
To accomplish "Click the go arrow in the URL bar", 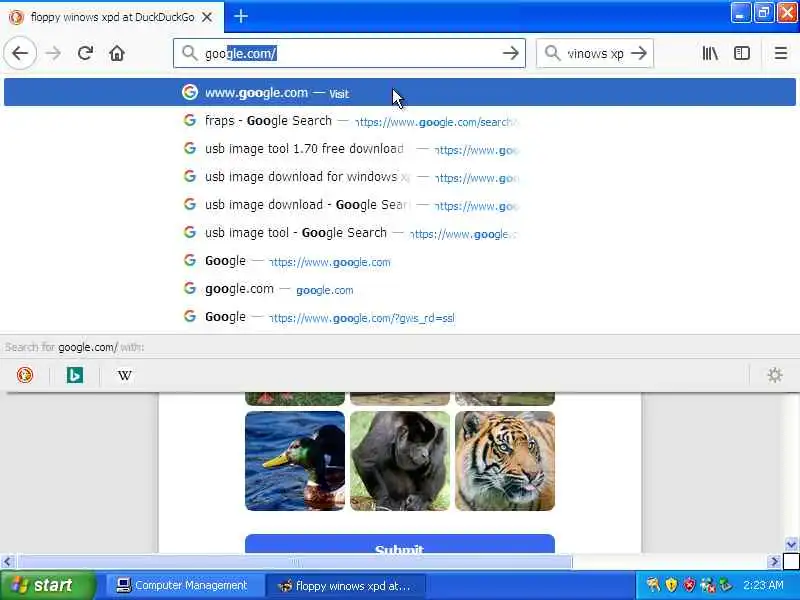I will 510,53.
